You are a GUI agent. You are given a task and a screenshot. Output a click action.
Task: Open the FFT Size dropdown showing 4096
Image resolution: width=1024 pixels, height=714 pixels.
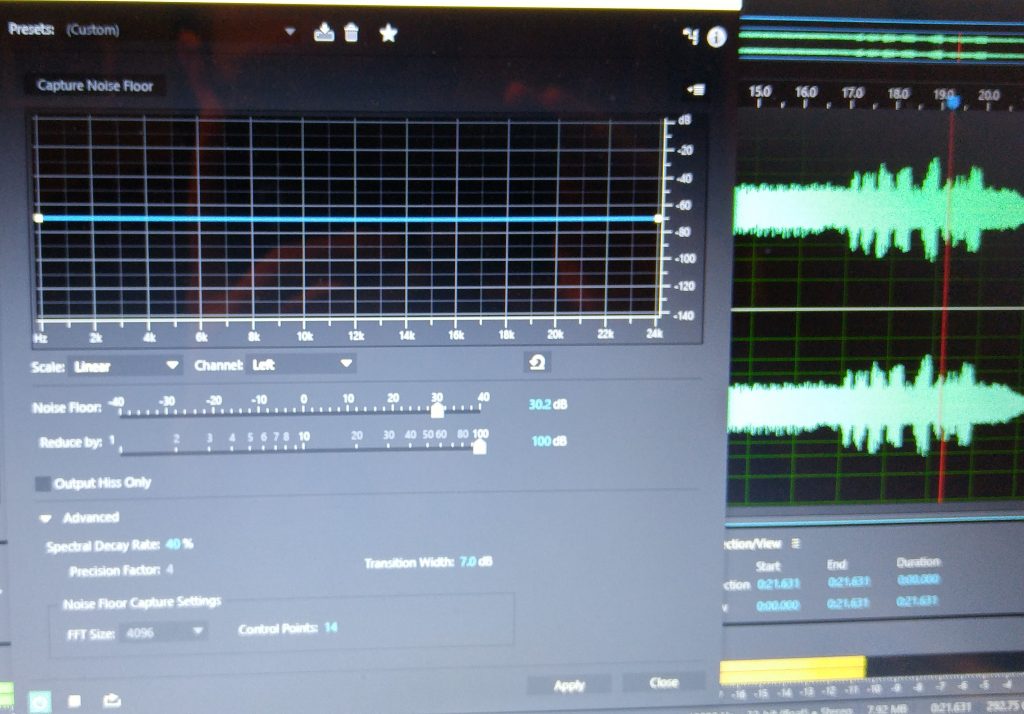163,632
